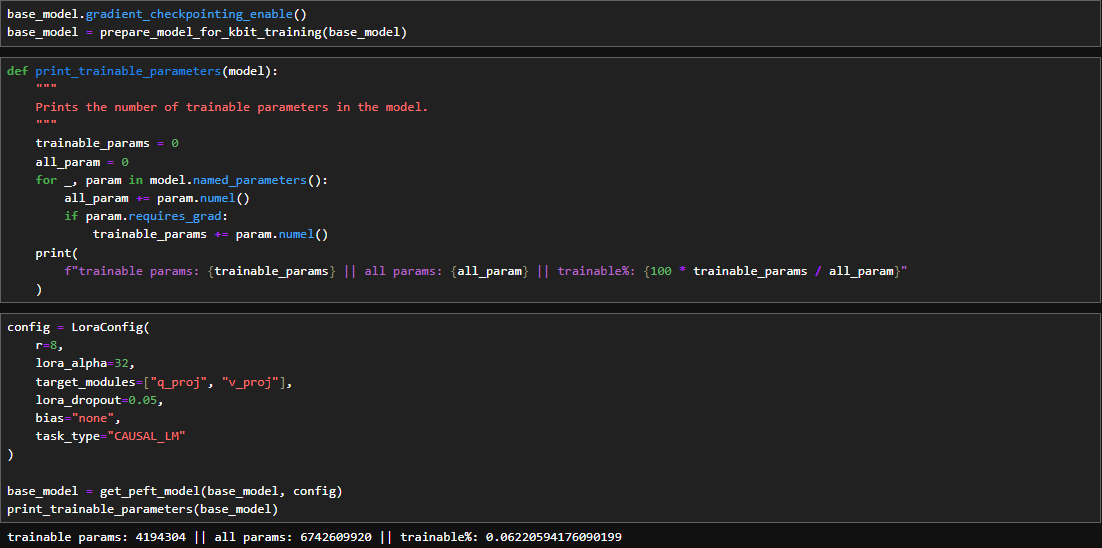
Task: Click the f-string inside the print statement
Action: click(x=485, y=271)
